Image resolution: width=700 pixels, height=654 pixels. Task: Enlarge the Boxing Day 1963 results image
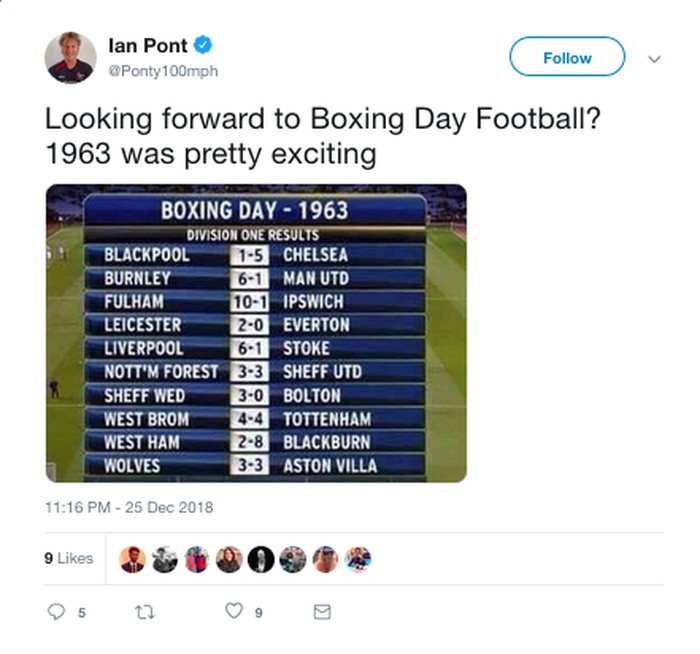pyautogui.click(x=256, y=333)
